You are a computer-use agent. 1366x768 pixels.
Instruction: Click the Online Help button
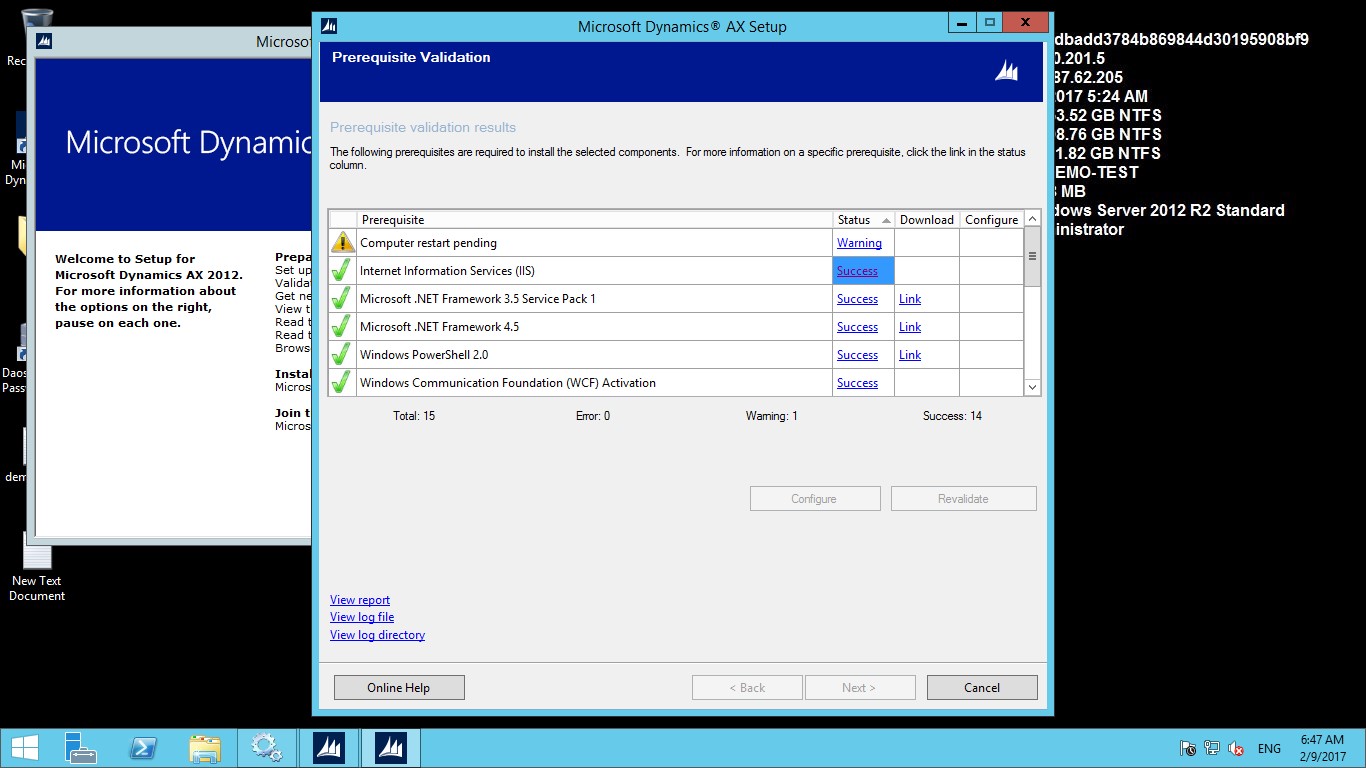click(x=399, y=687)
